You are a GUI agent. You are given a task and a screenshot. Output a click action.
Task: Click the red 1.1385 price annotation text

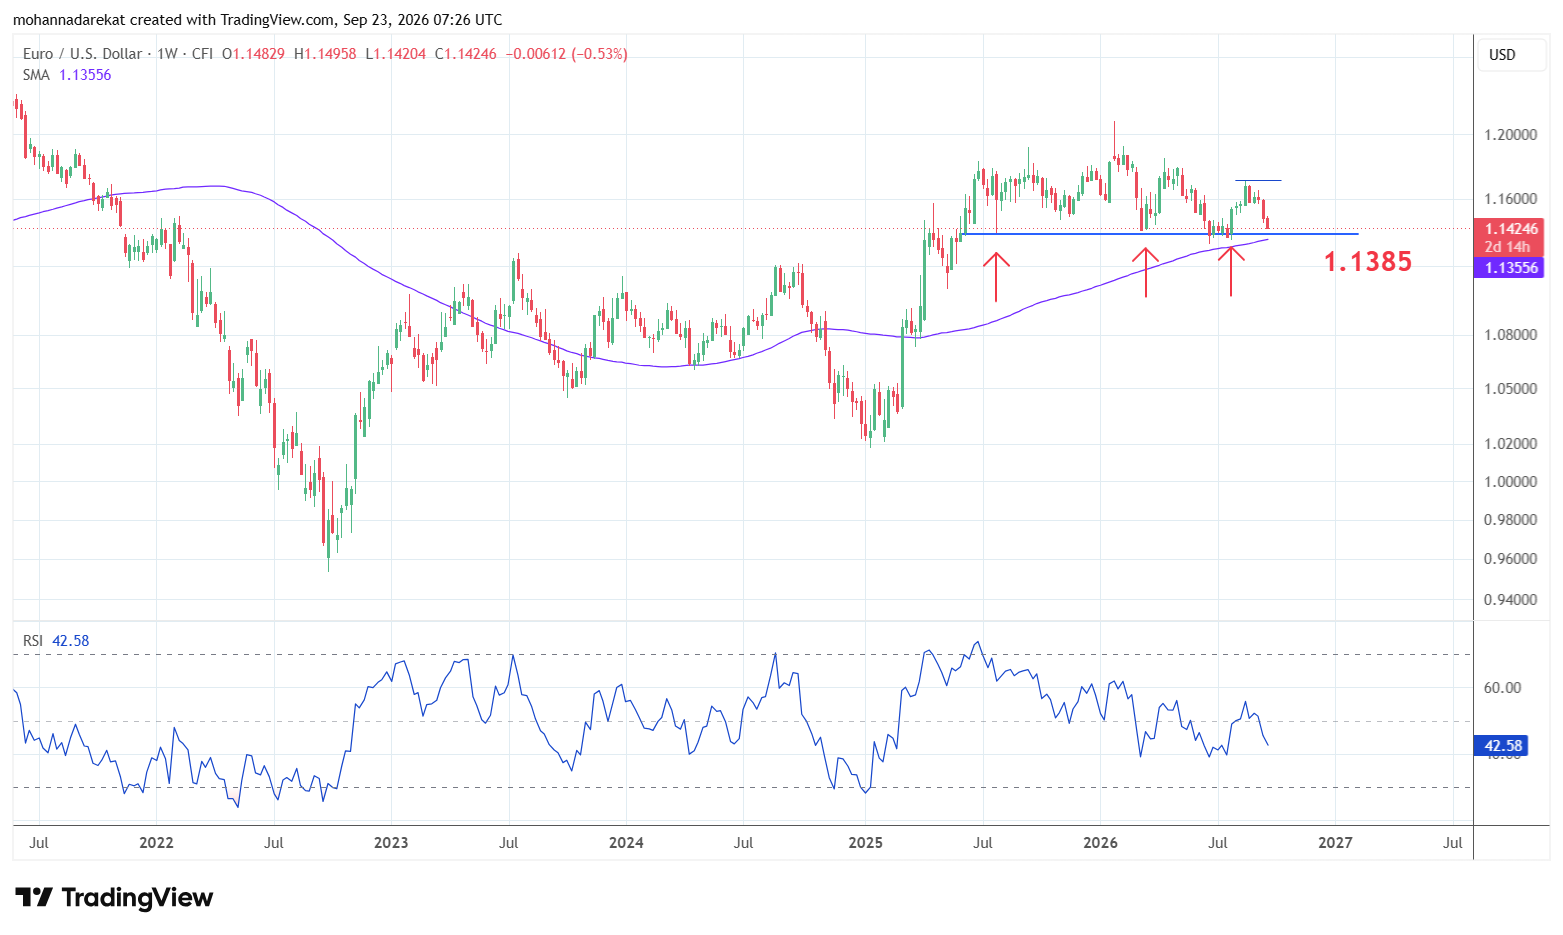coord(1368,262)
